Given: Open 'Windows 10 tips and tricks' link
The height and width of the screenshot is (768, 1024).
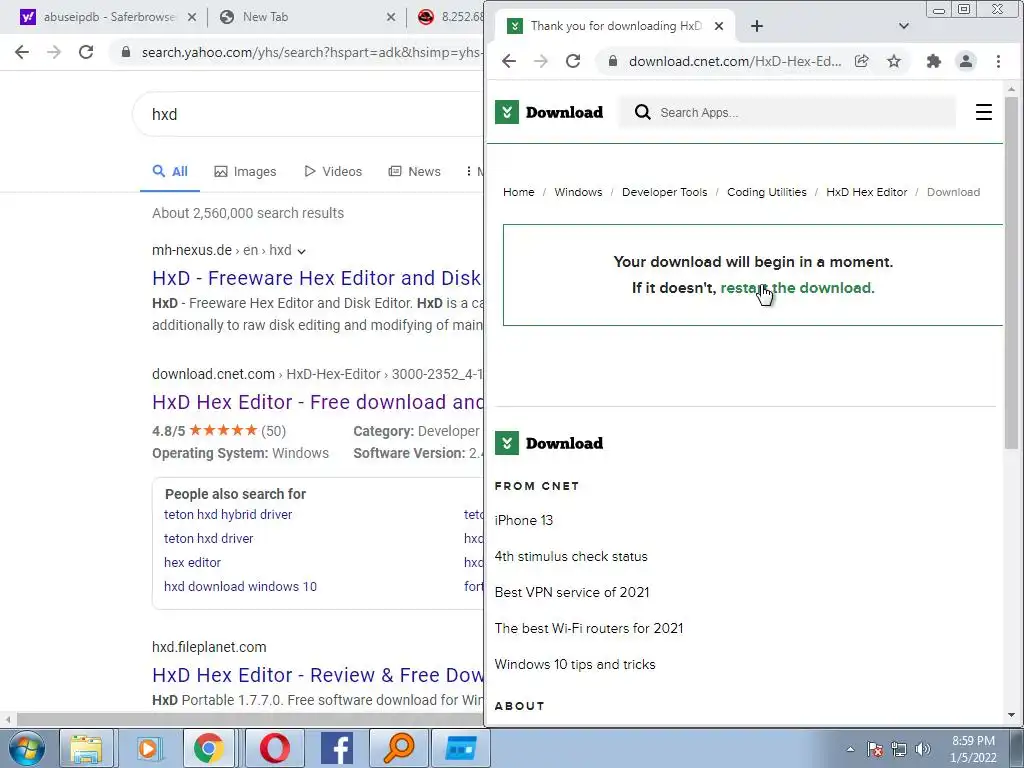Looking at the screenshot, I should click(575, 664).
